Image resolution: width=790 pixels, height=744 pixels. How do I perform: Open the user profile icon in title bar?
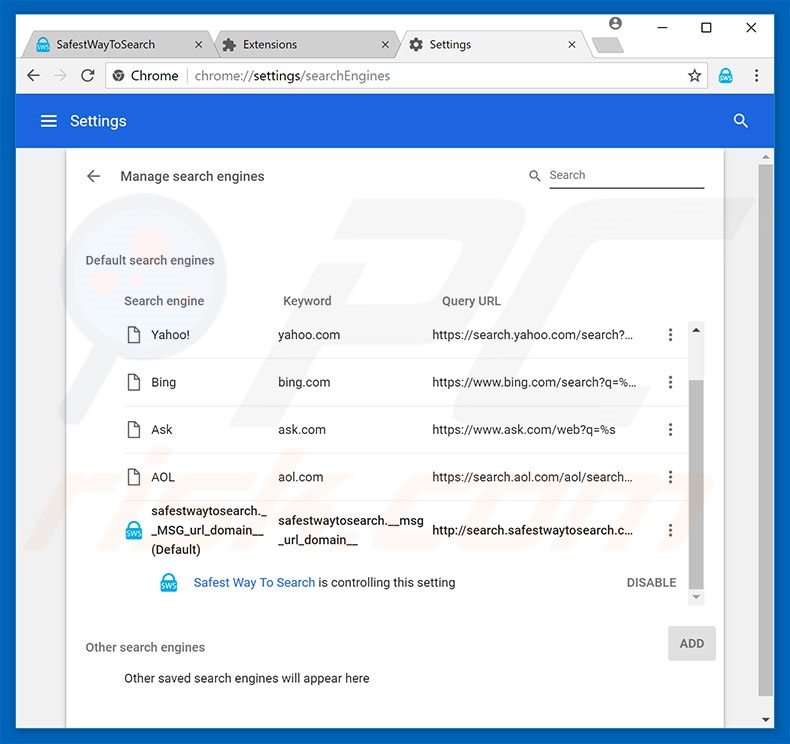pyautogui.click(x=615, y=23)
